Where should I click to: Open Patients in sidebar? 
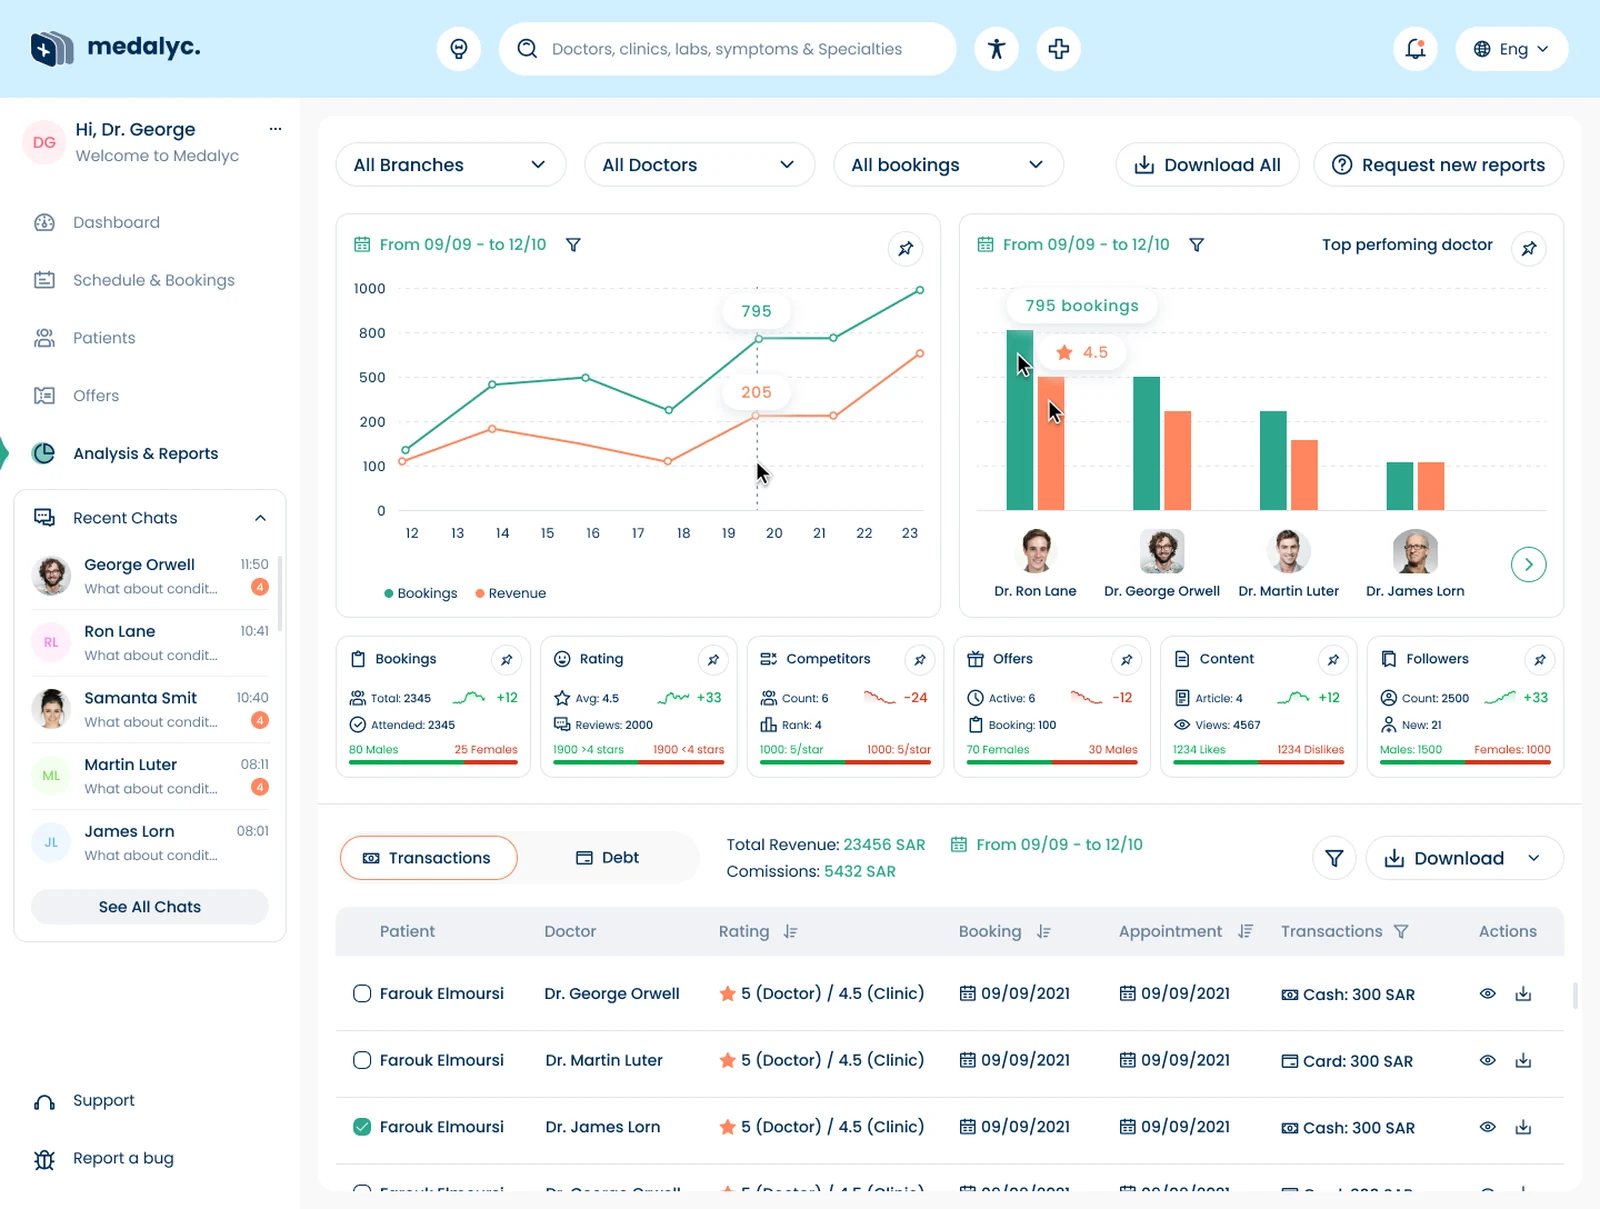coord(85,339)
